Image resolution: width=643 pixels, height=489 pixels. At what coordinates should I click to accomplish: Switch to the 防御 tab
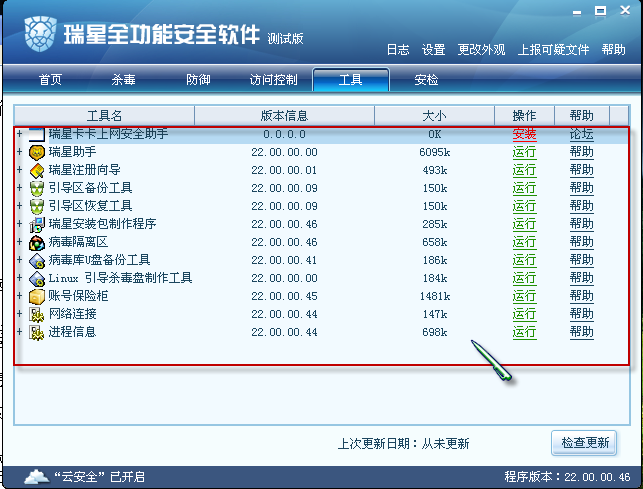(198, 80)
